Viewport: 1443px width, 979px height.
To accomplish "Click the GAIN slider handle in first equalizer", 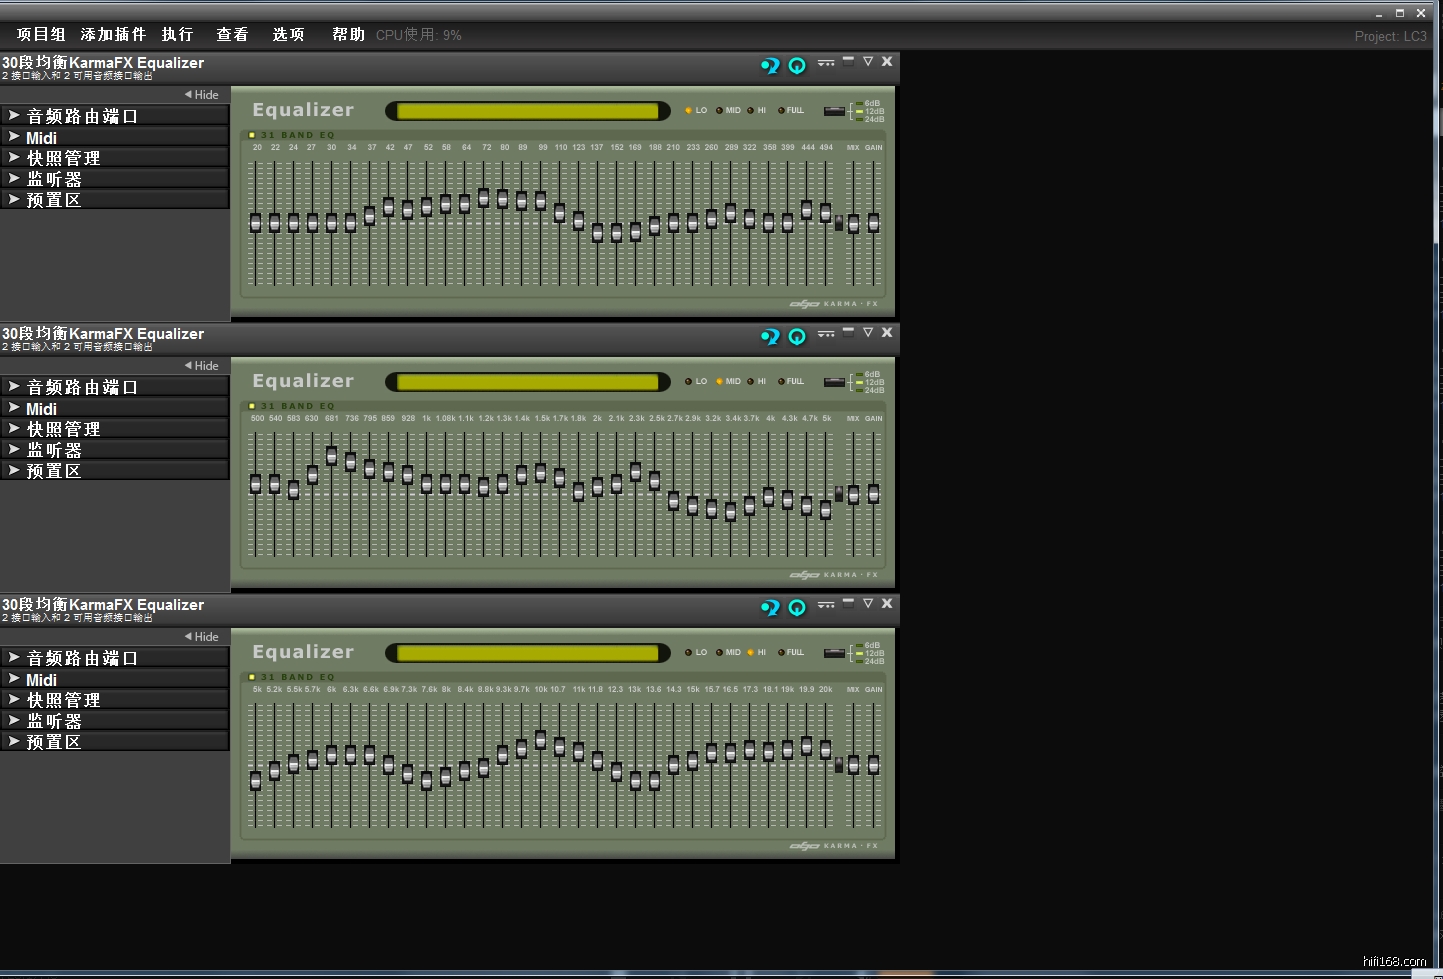I will pos(873,223).
